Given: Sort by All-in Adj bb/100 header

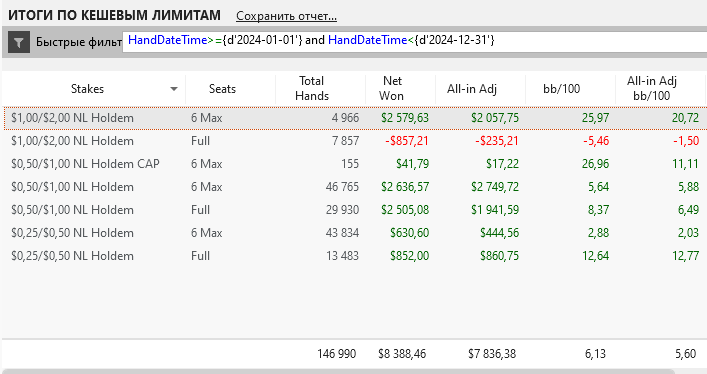Looking at the screenshot, I should (652, 88).
